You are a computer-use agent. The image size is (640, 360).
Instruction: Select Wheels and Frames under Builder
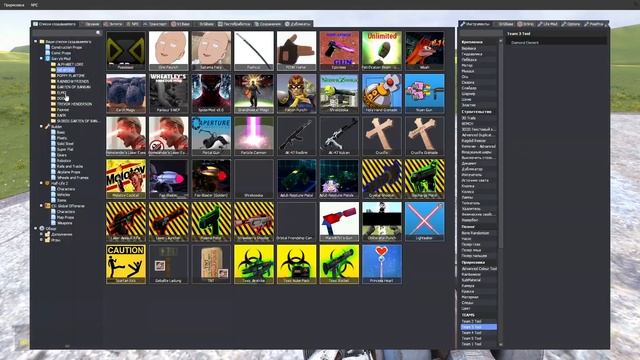(x=70, y=178)
